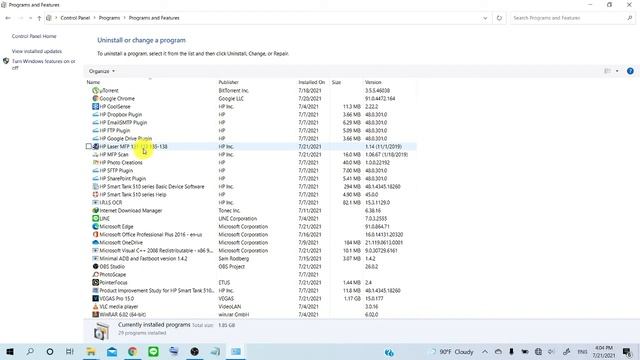The height and width of the screenshot is (360, 640).
Task: Open Chrome from the taskbar
Action: [133, 351]
